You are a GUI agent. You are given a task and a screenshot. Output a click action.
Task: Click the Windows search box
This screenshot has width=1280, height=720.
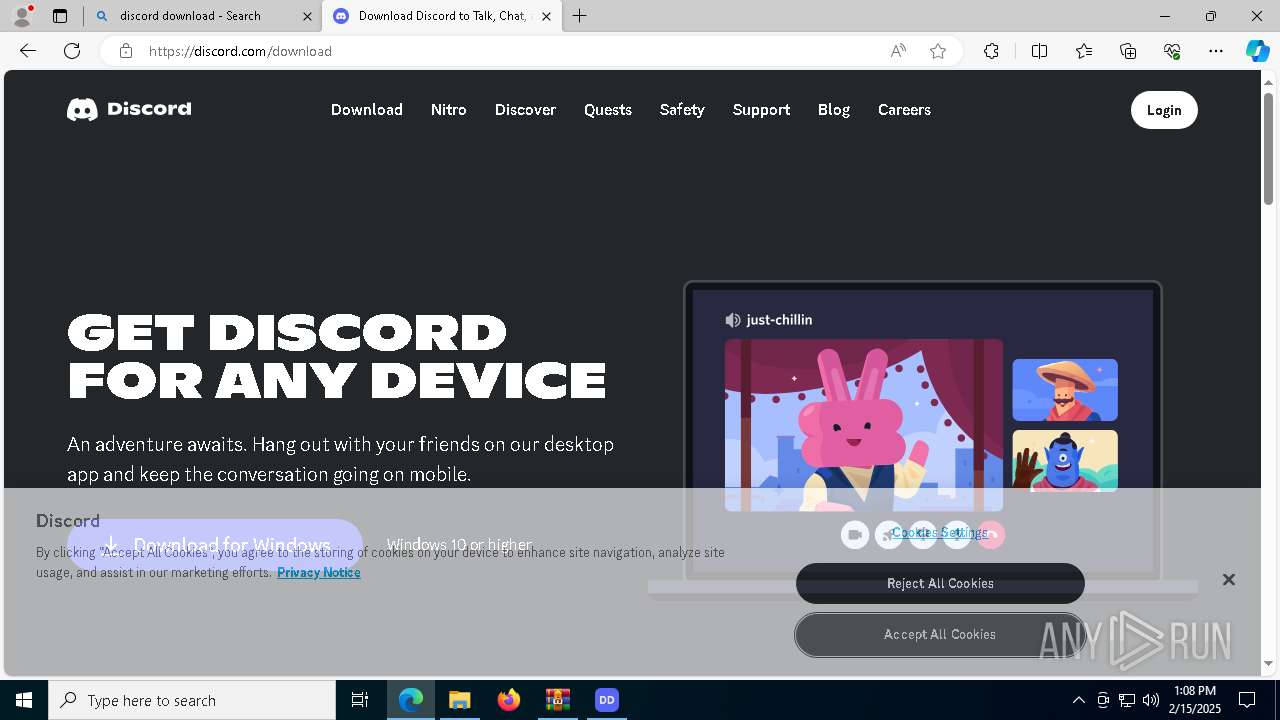pos(192,700)
